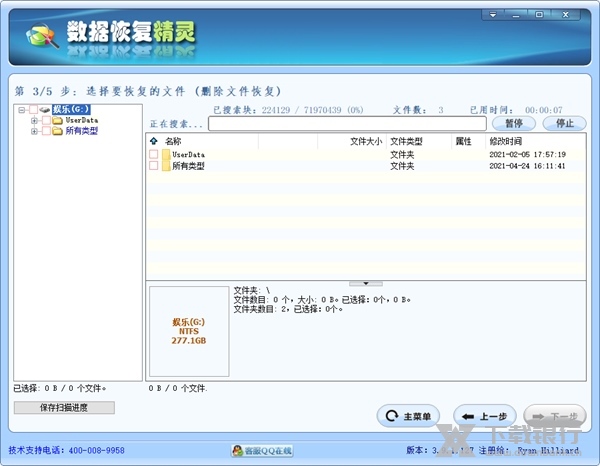
Task: Sort by 文件类型 column header
Action: [406, 142]
